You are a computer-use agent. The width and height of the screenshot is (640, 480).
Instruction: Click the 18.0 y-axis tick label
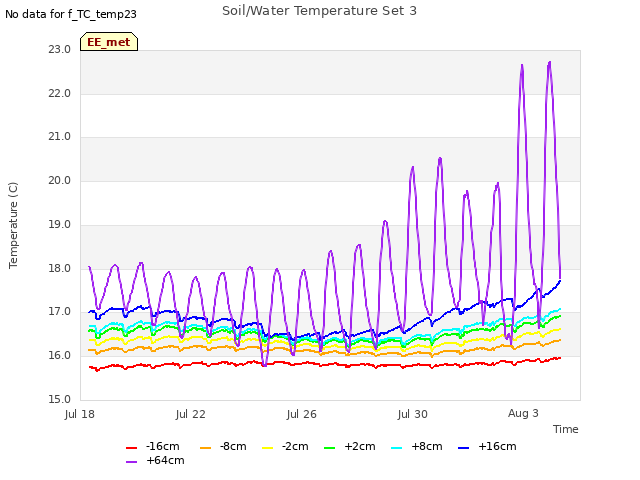(x=60, y=268)
